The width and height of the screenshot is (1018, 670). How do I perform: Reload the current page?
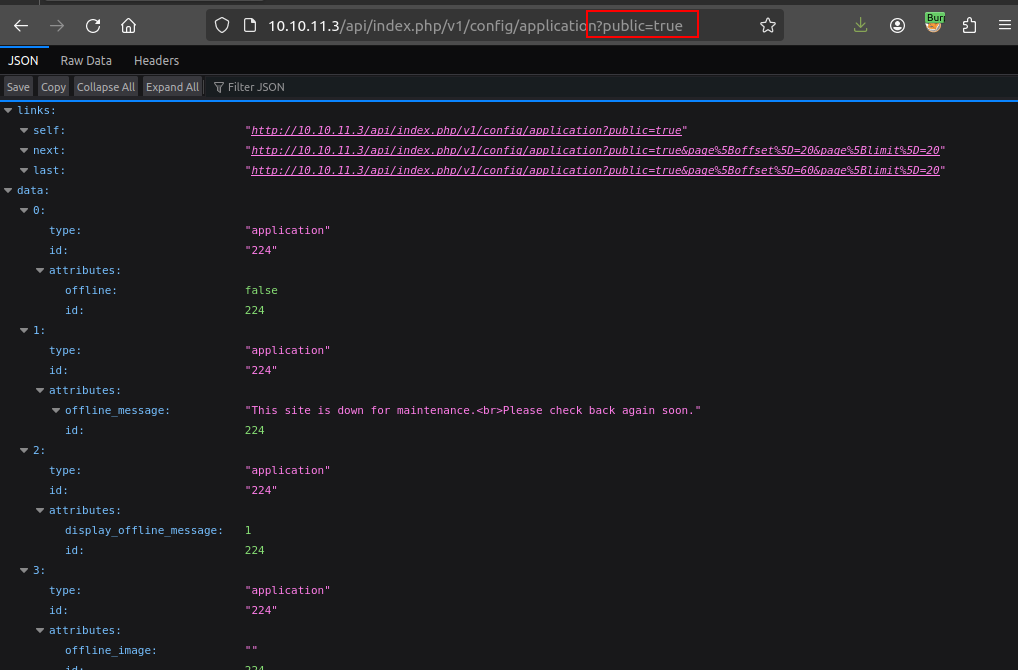point(93,26)
